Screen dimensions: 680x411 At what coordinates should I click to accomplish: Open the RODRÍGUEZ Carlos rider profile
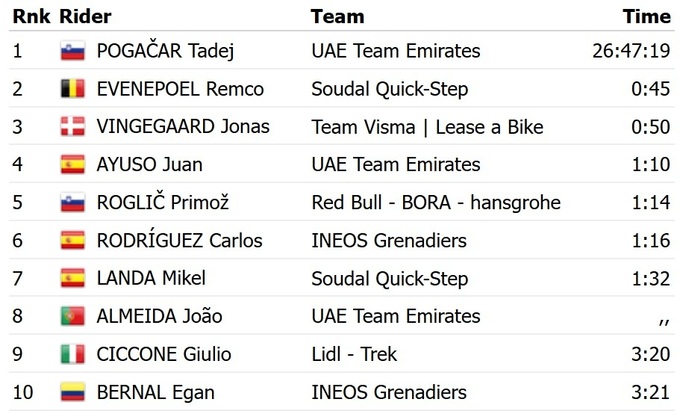click(179, 241)
